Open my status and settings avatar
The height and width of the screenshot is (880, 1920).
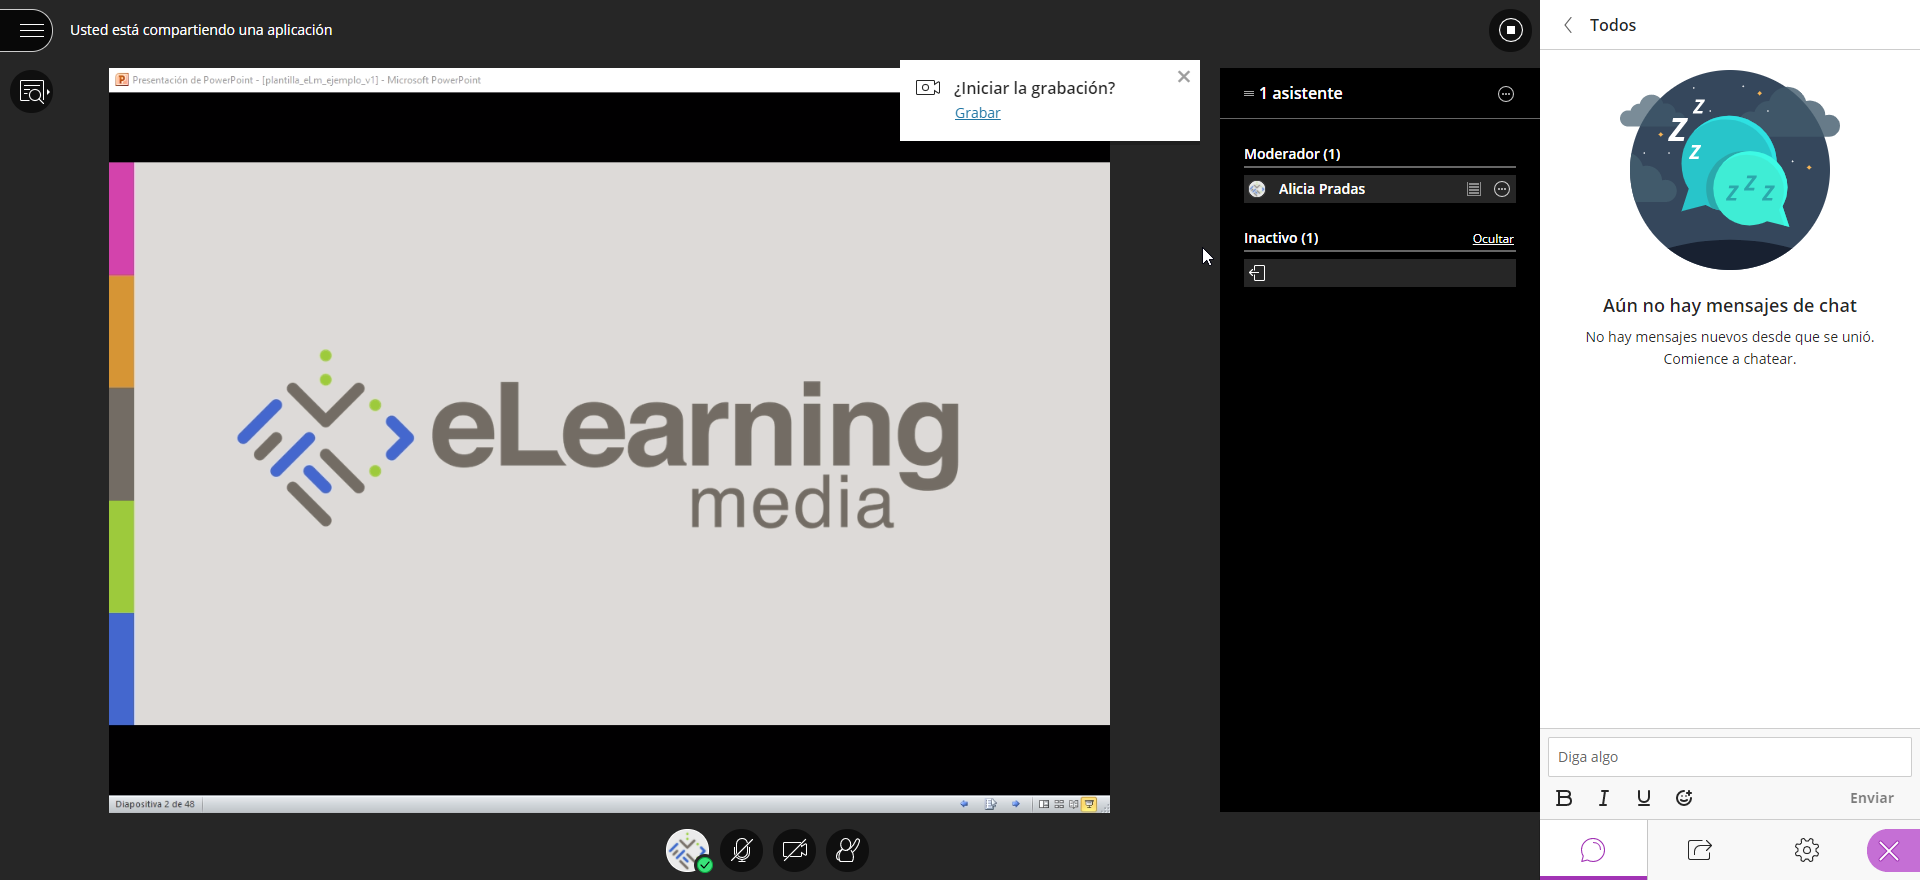[688, 851]
